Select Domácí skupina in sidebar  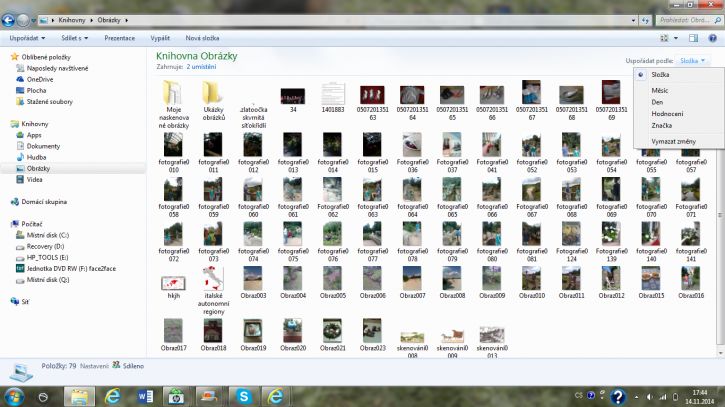tap(44, 202)
